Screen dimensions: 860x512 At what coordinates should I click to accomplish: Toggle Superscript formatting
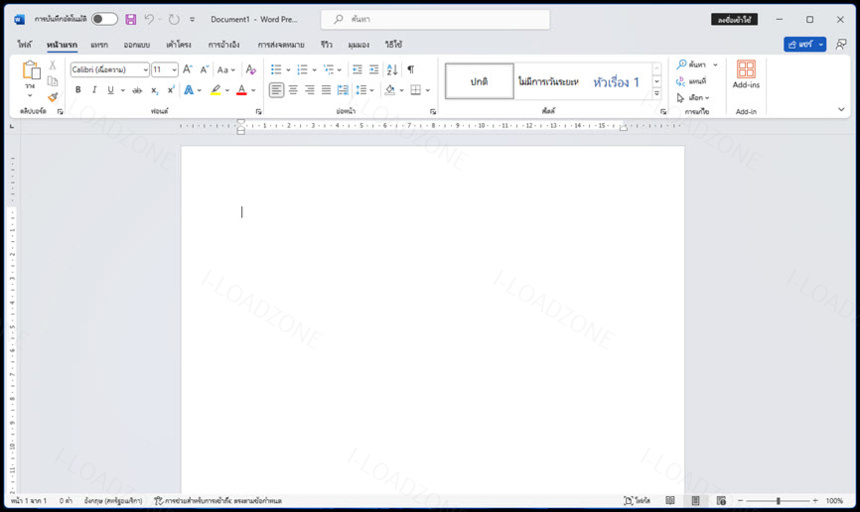171,90
